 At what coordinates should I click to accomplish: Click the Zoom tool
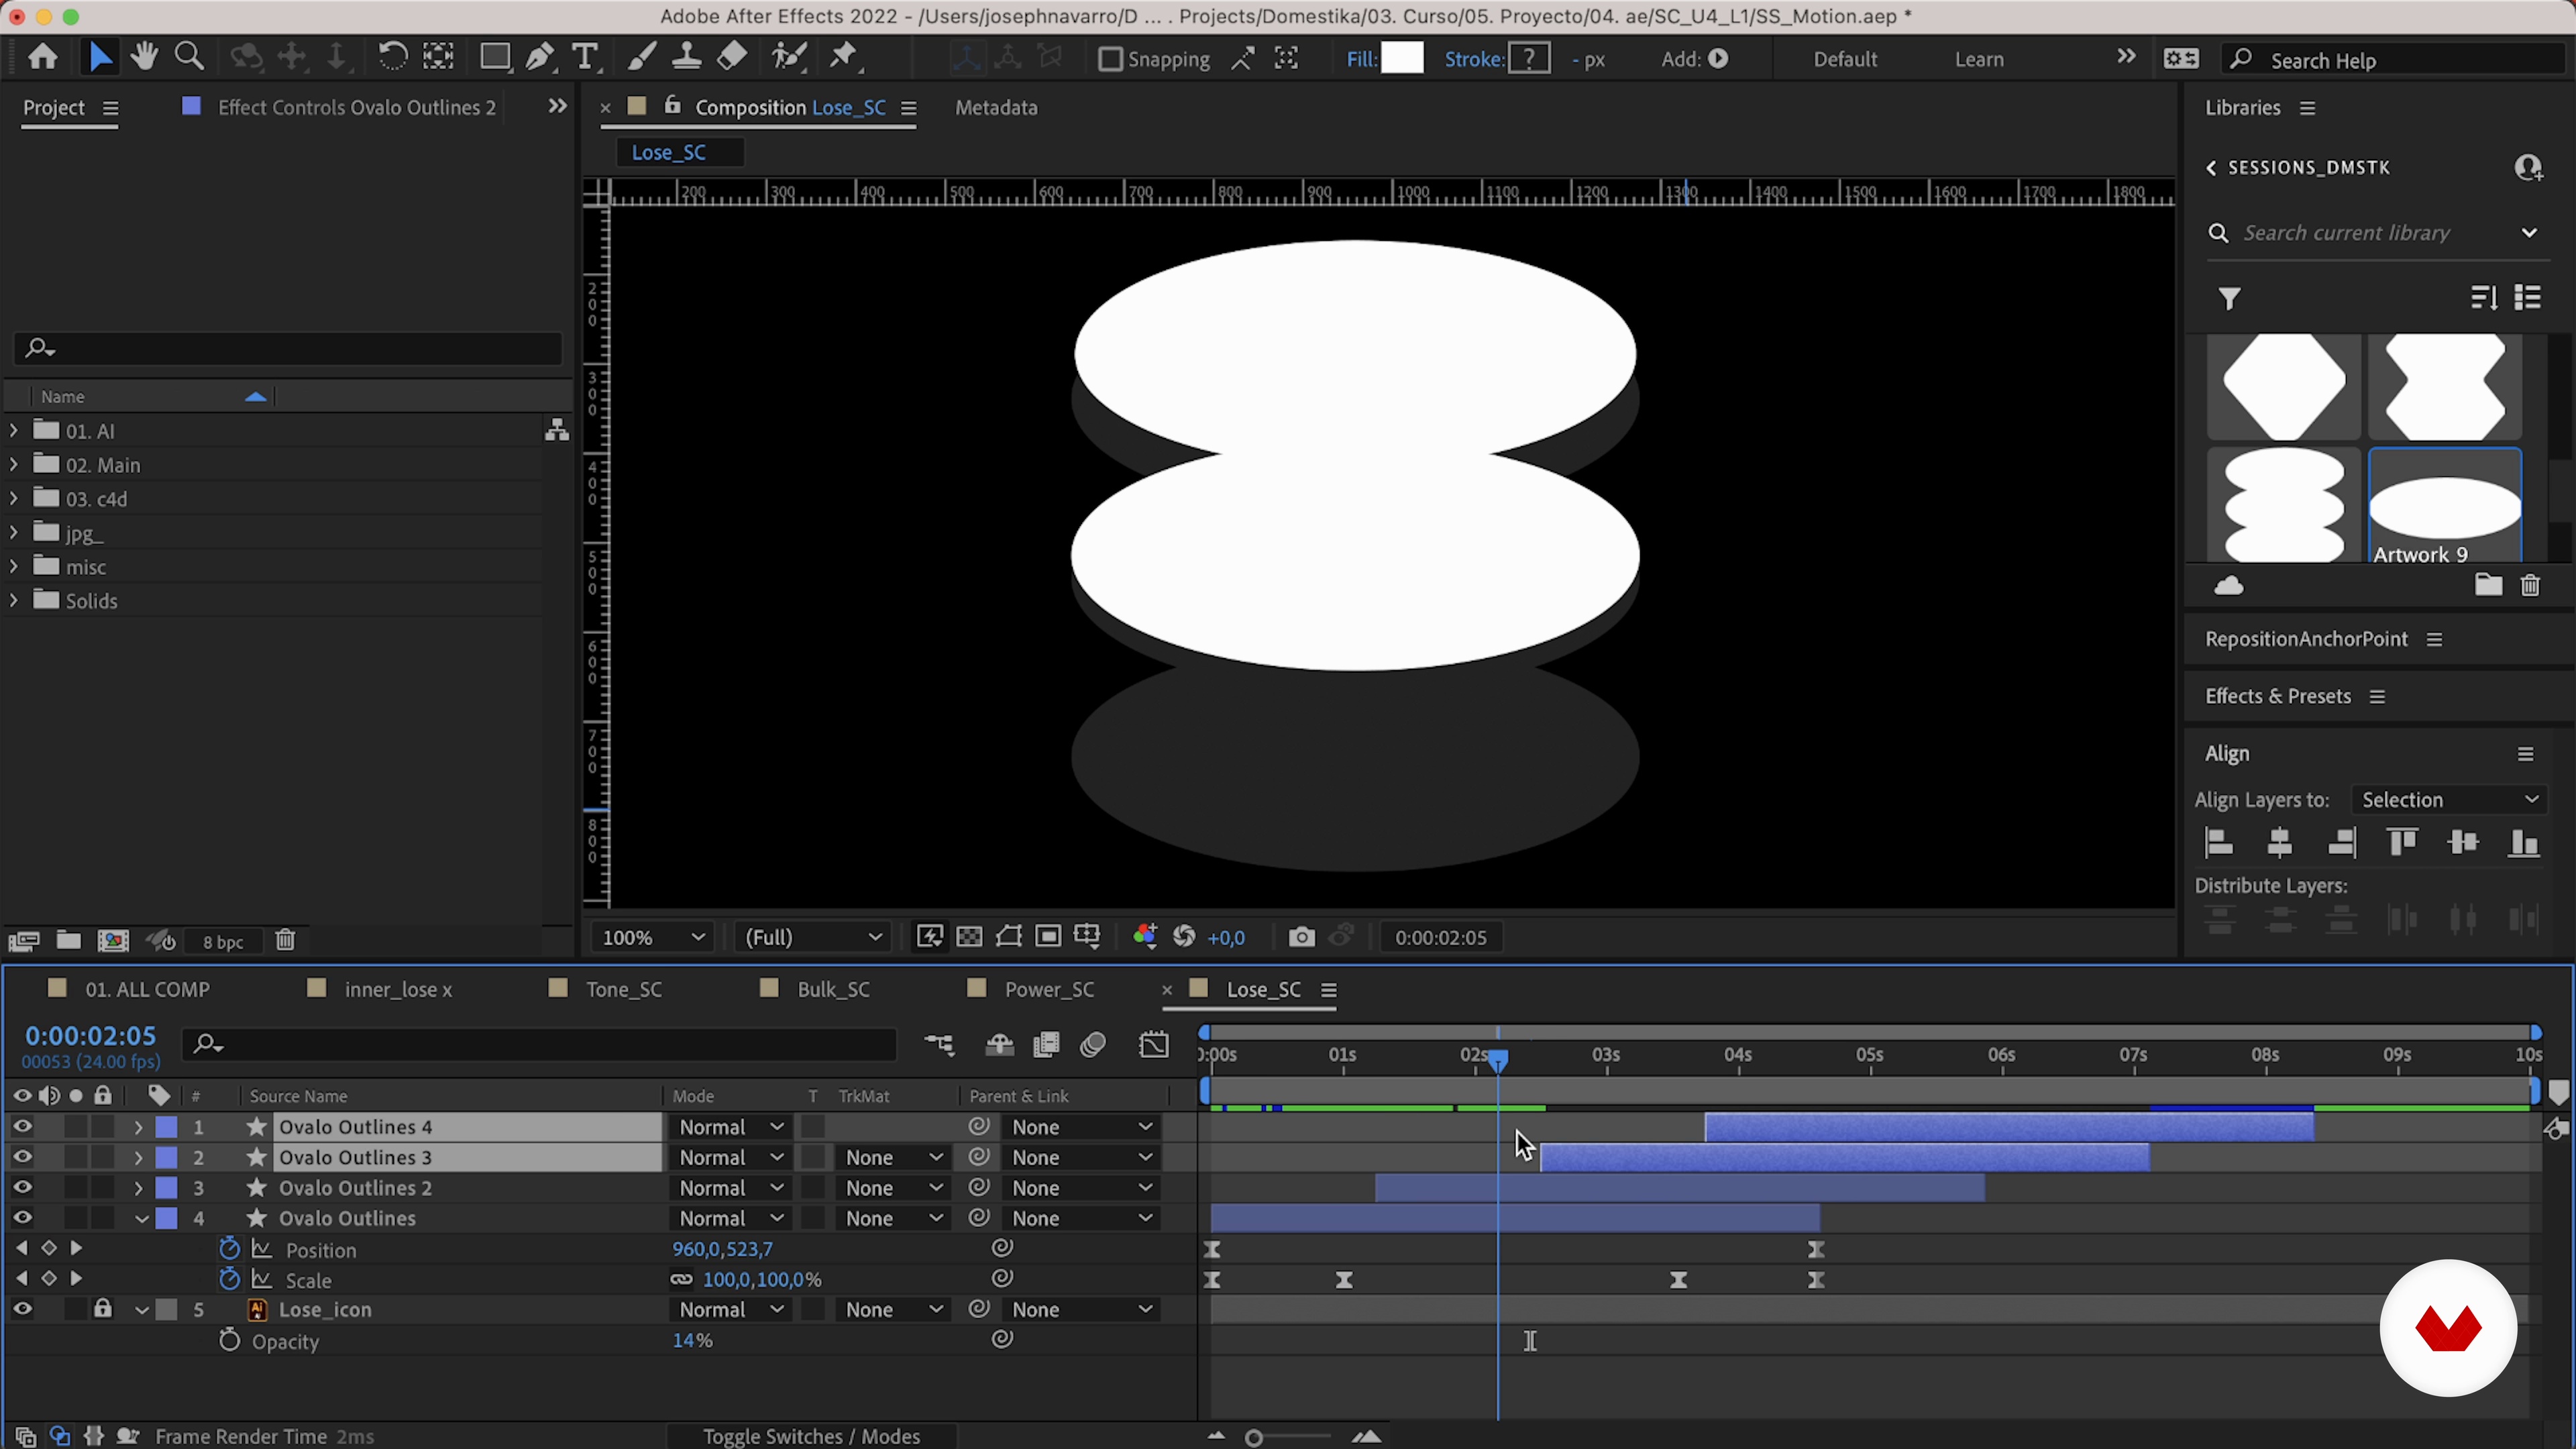point(189,57)
